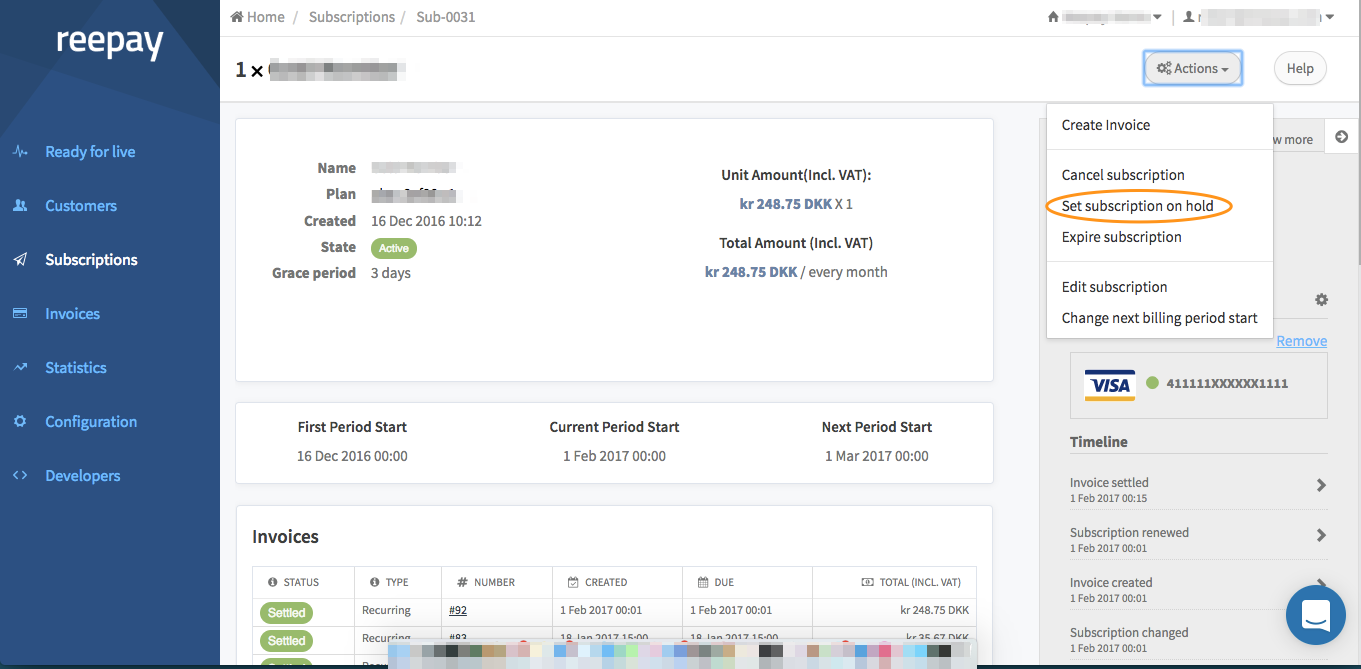Viewport: 1361px width, 669px height.
Task: Open the Actions dropdown
Action: [x=1193, y=68]
